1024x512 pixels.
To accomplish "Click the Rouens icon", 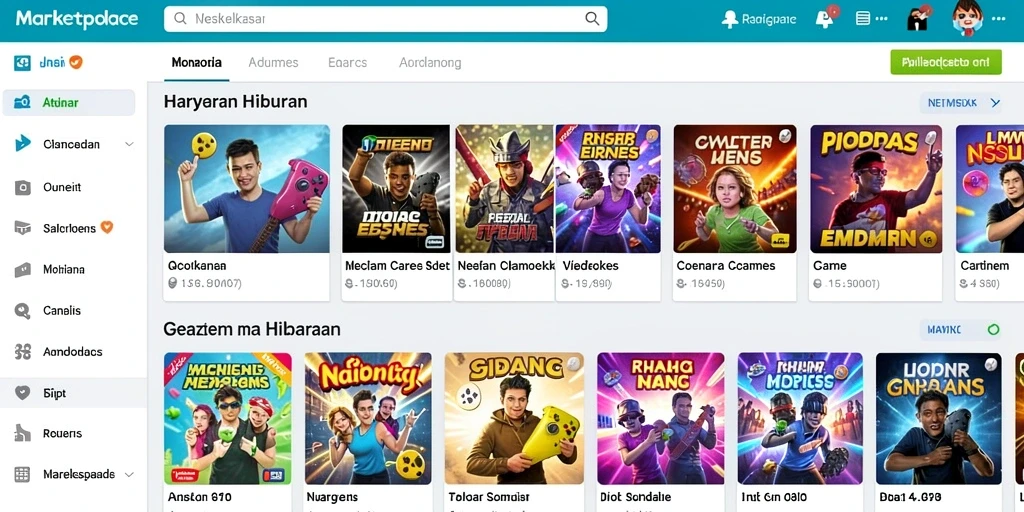I will pos(22,433).
